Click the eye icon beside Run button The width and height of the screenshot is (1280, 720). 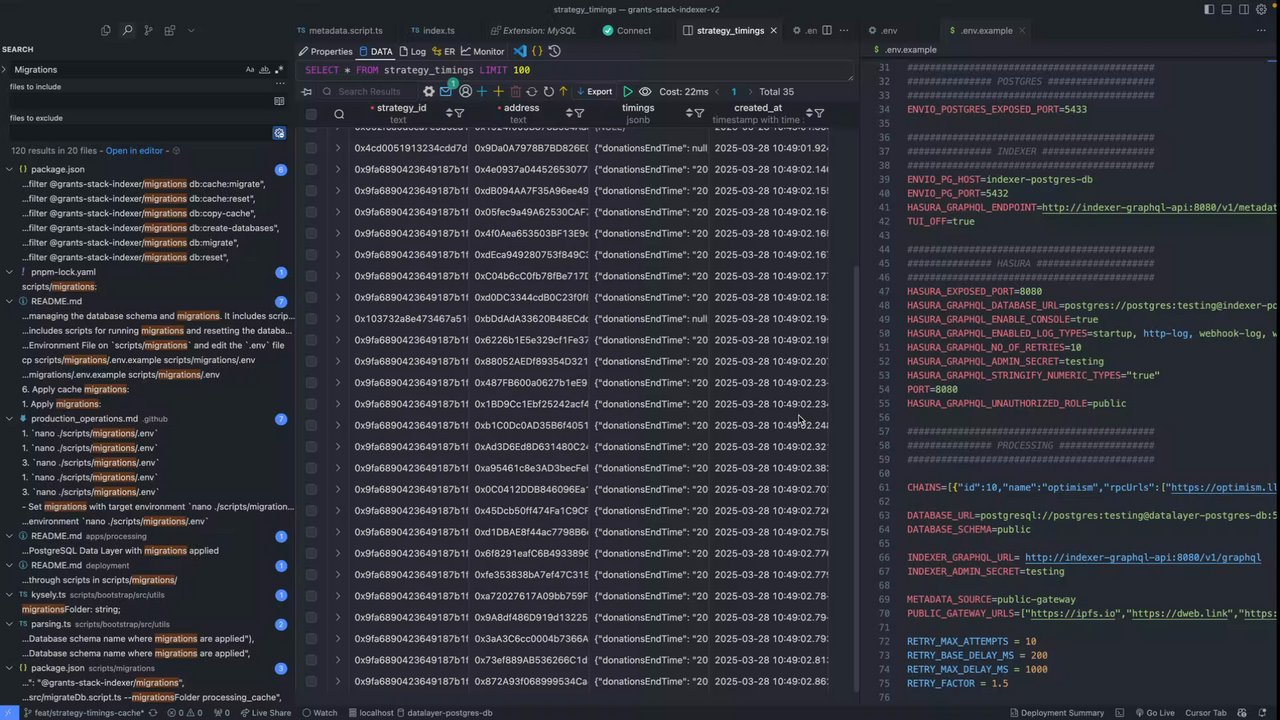(645, 91)
